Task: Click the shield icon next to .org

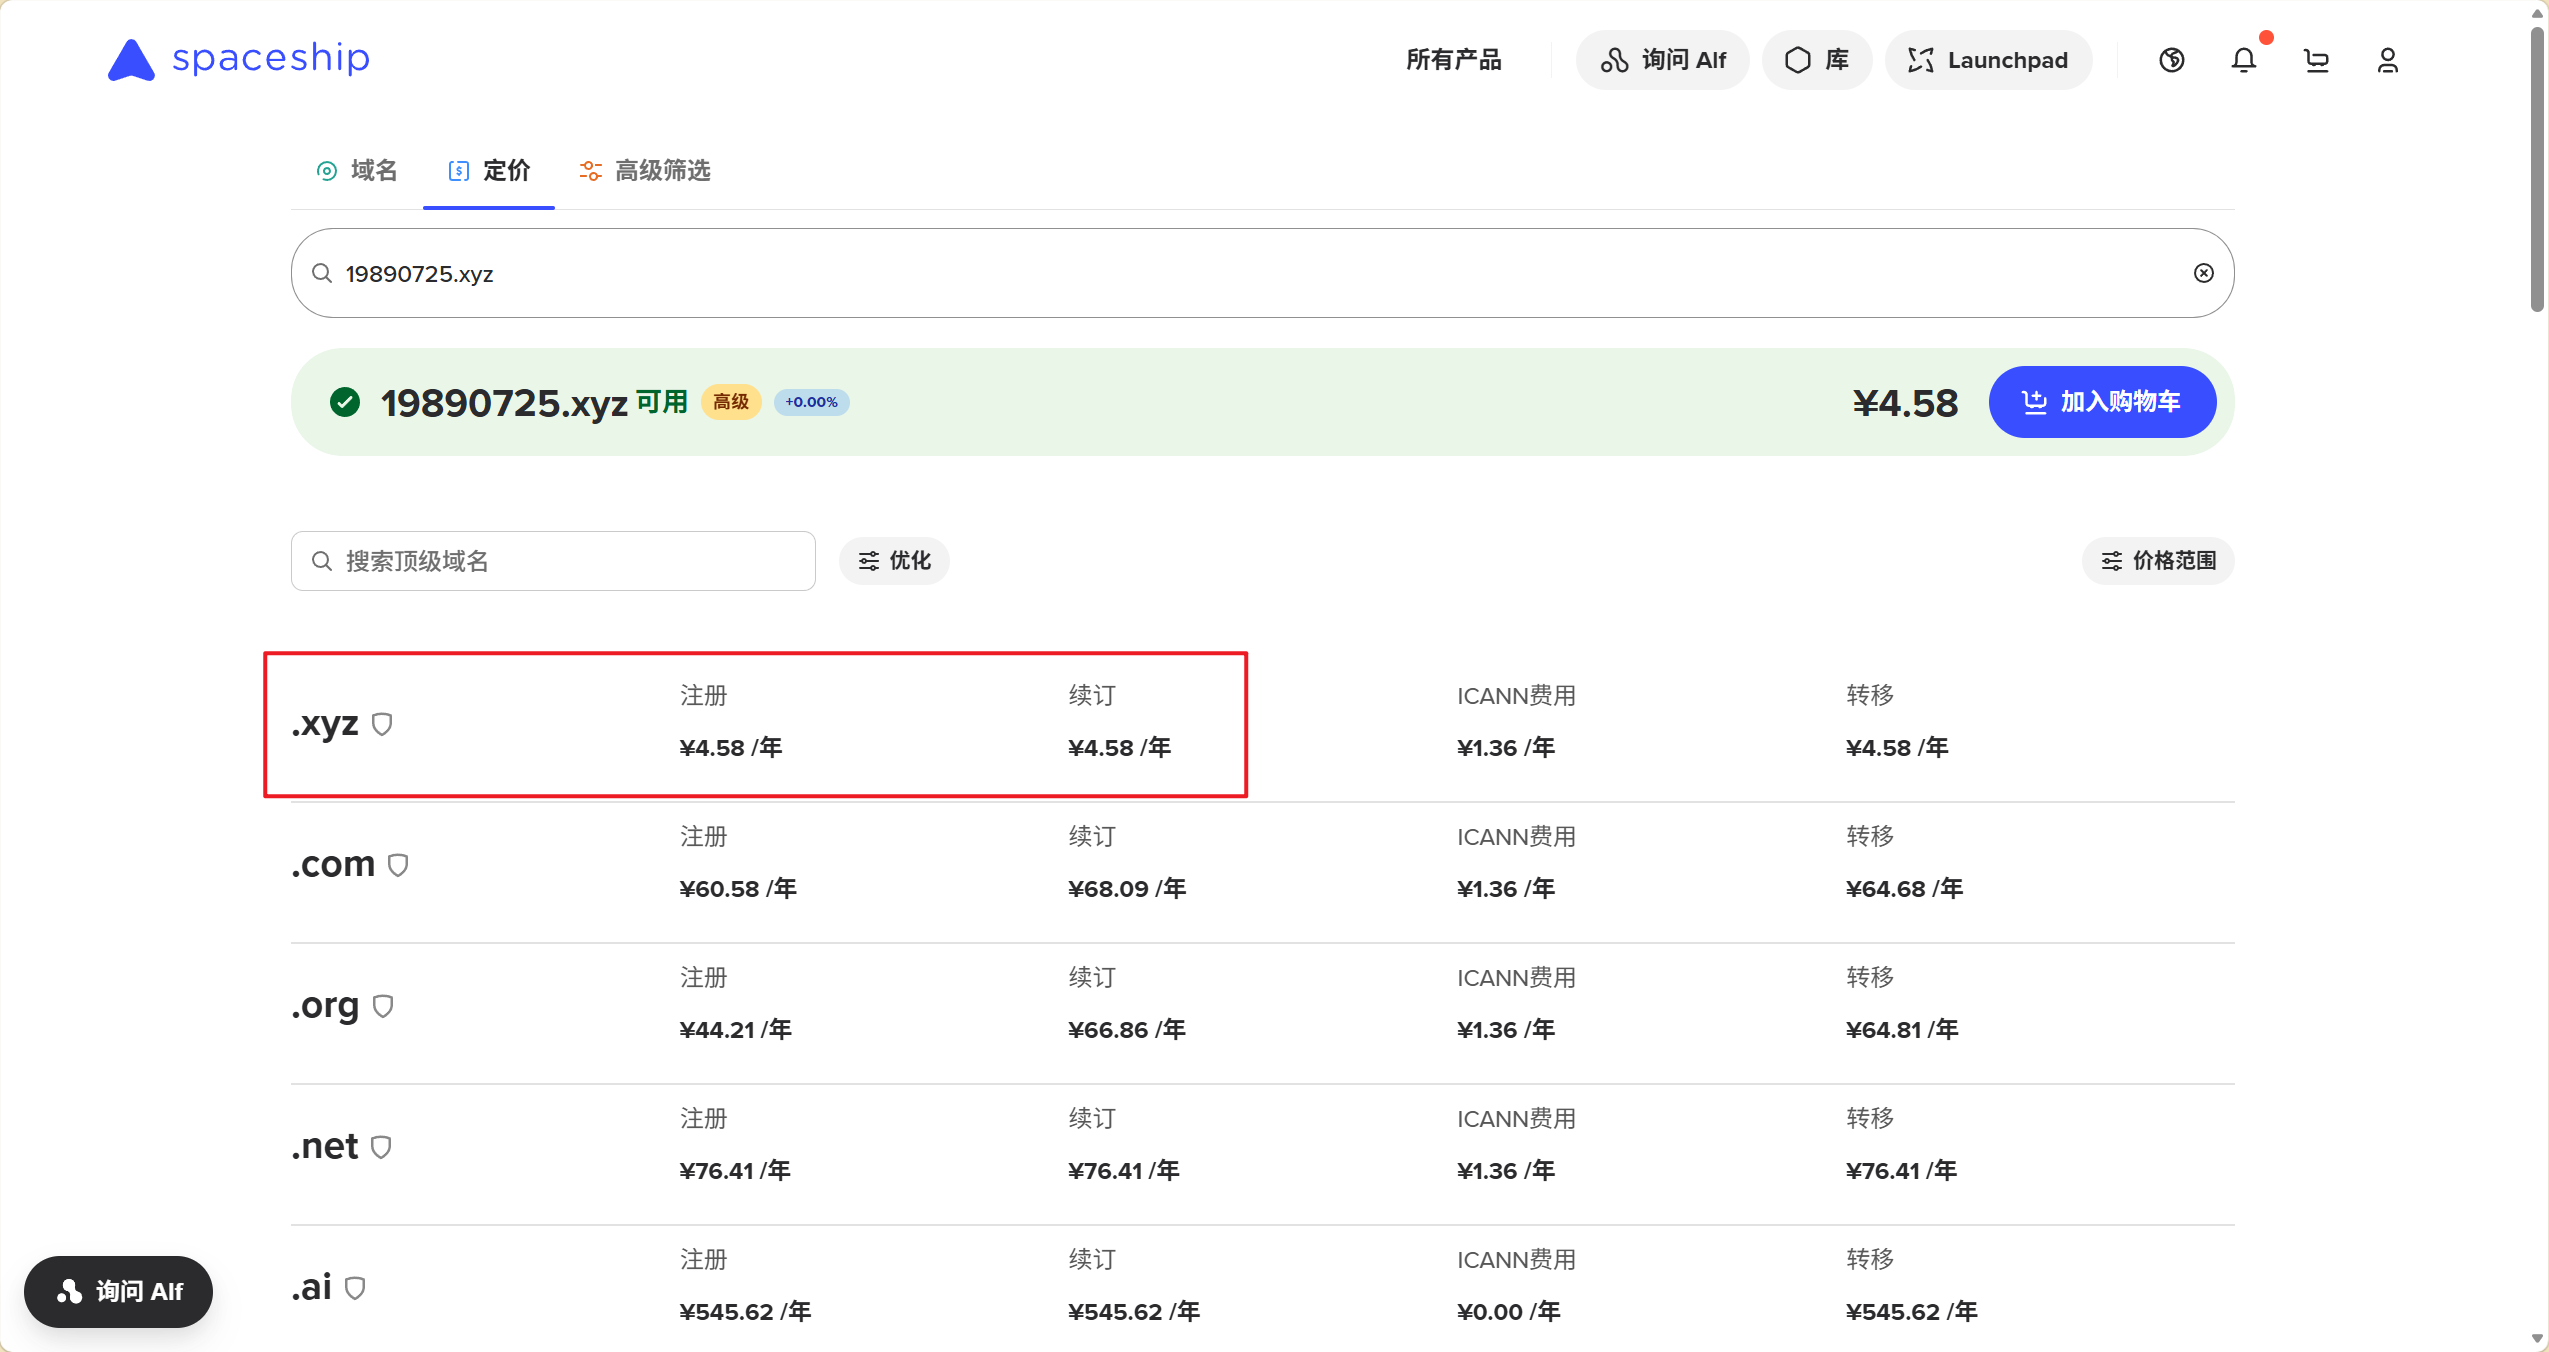Action: pos(383,1006)
